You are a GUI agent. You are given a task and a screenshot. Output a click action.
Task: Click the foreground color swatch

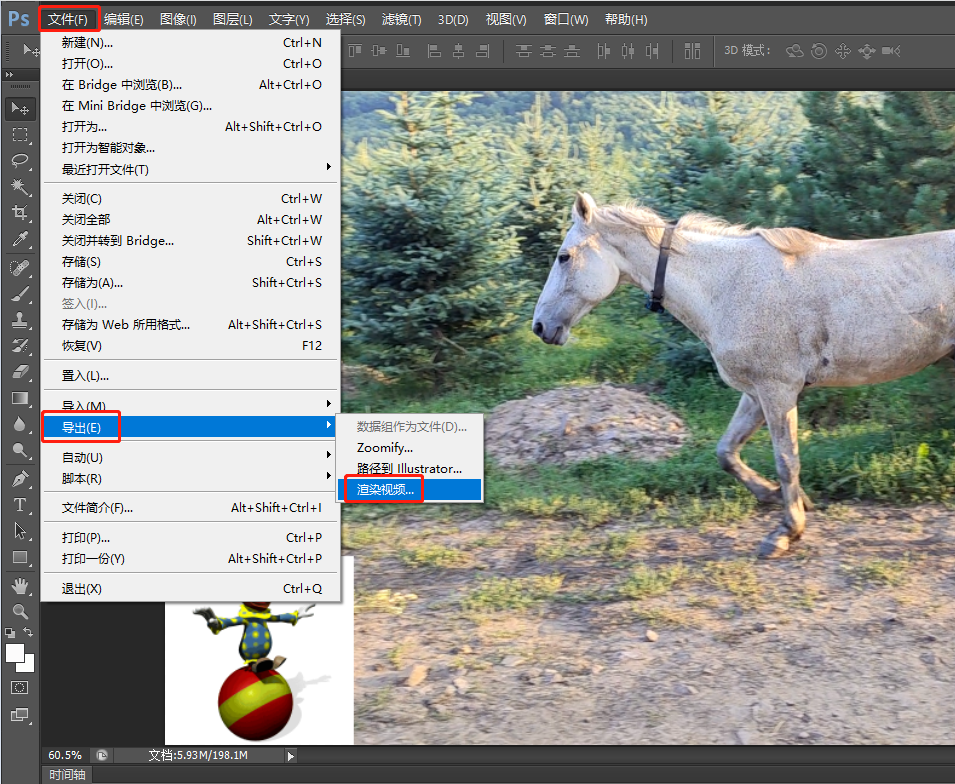coord(15,653)
